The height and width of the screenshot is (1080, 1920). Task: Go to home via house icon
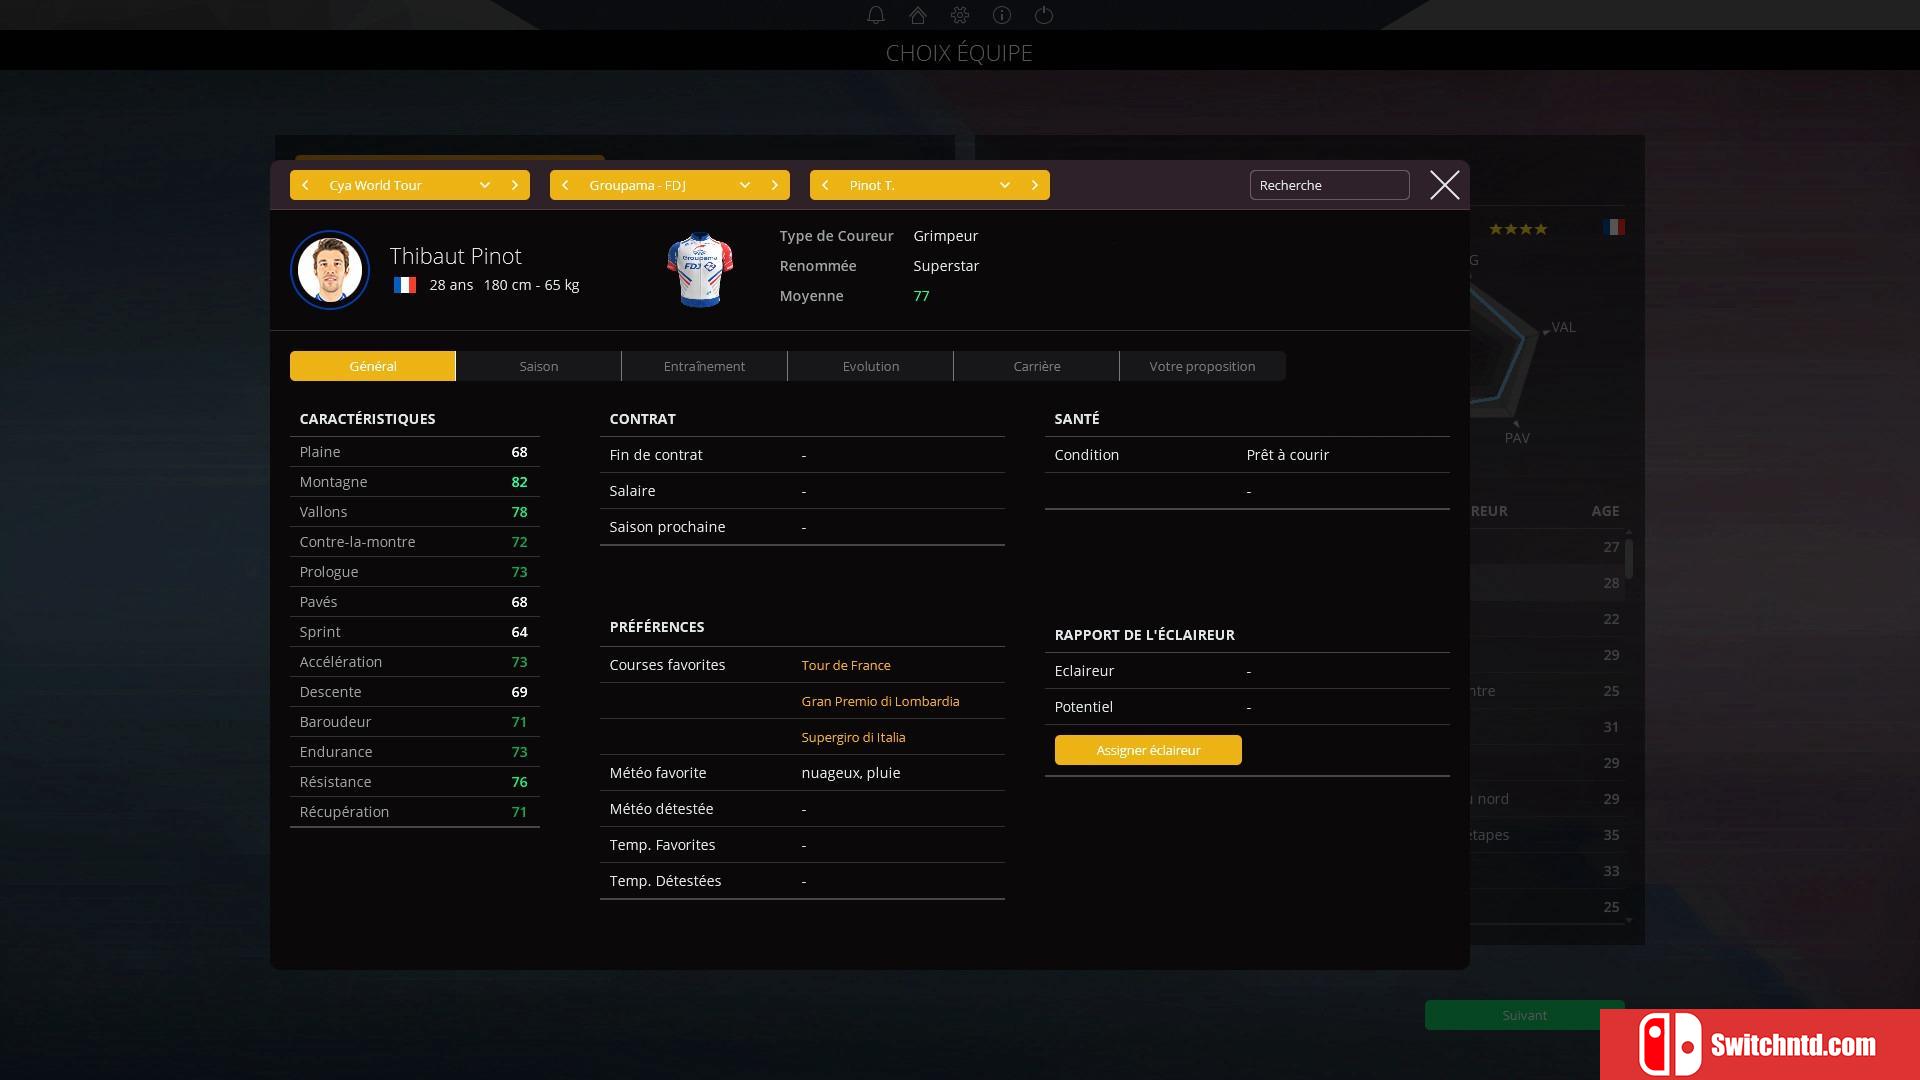tap(917, 15)
